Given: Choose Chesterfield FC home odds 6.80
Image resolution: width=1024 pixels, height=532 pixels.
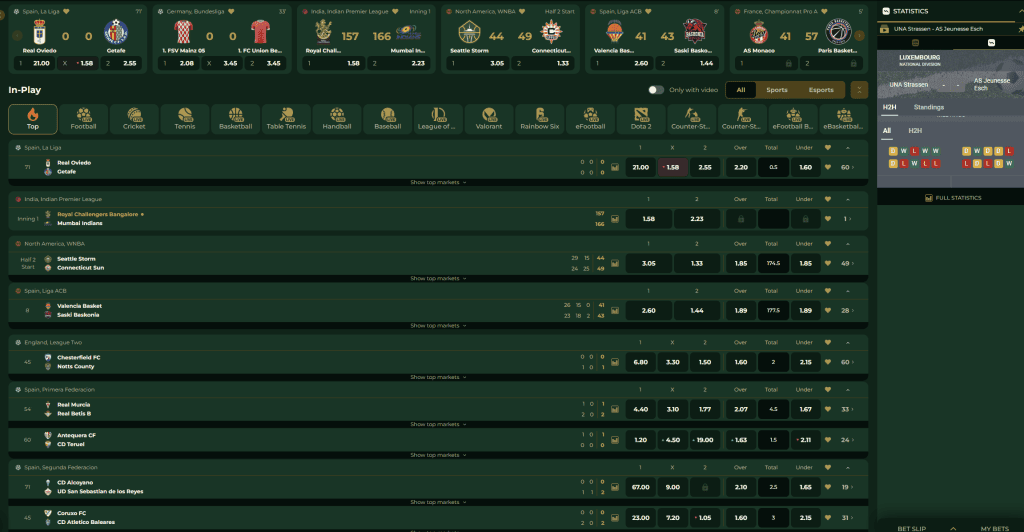Looking at the screenshot, I should point(641,362).
